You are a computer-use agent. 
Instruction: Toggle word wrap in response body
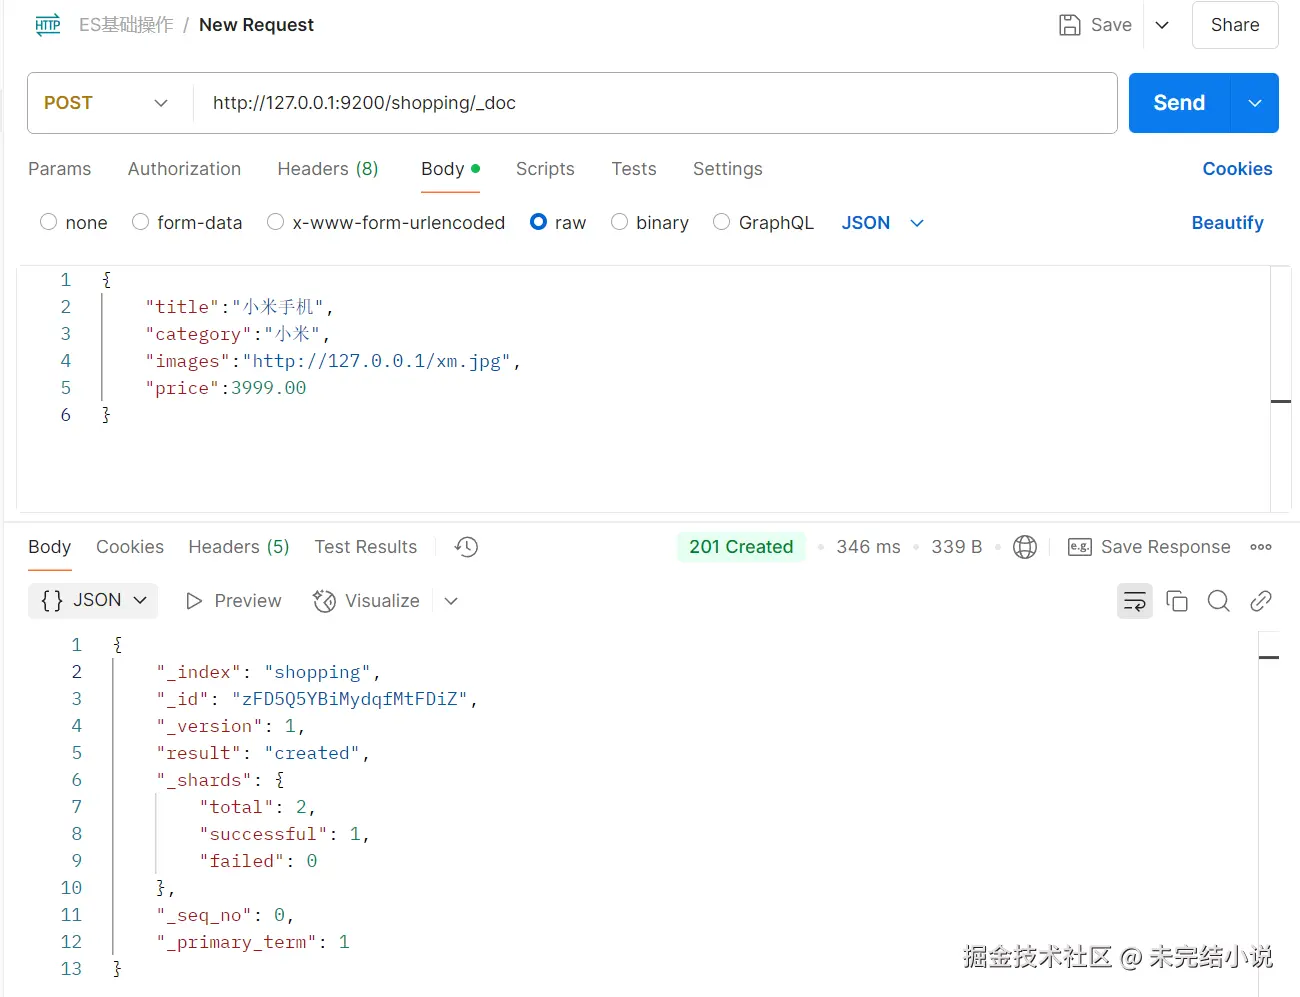[1135, 601]
